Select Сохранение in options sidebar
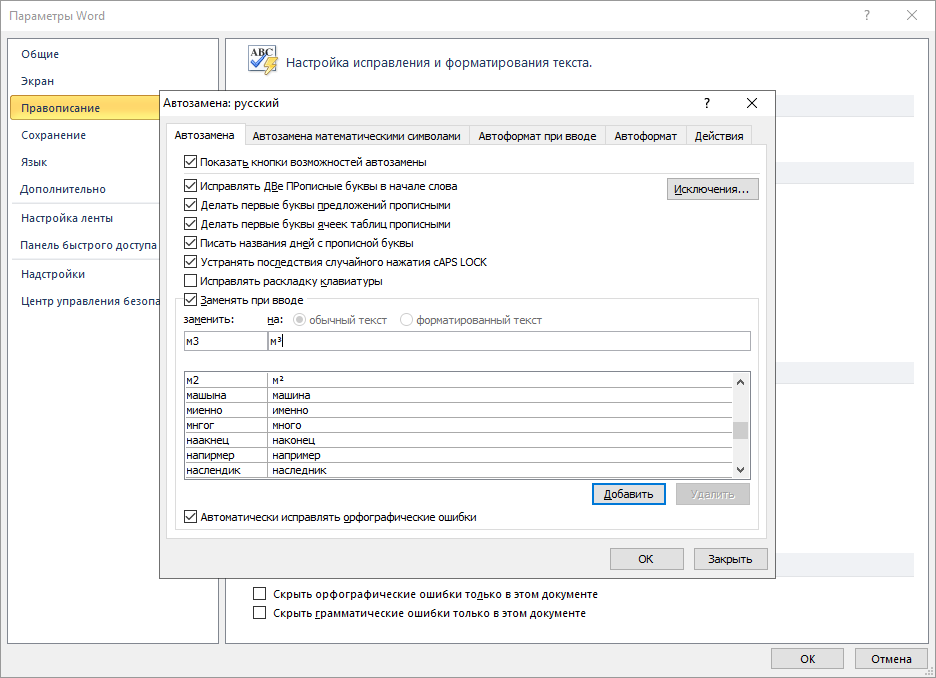Screen dimensions: 936x678 [x=54, y=135]
